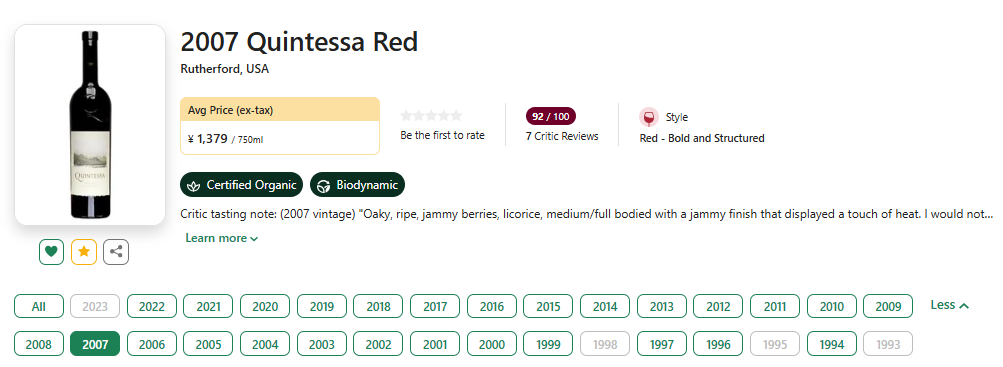Switch to the 2015 vintage
This screenshot has height=367, width=1003.
(548, 306)
